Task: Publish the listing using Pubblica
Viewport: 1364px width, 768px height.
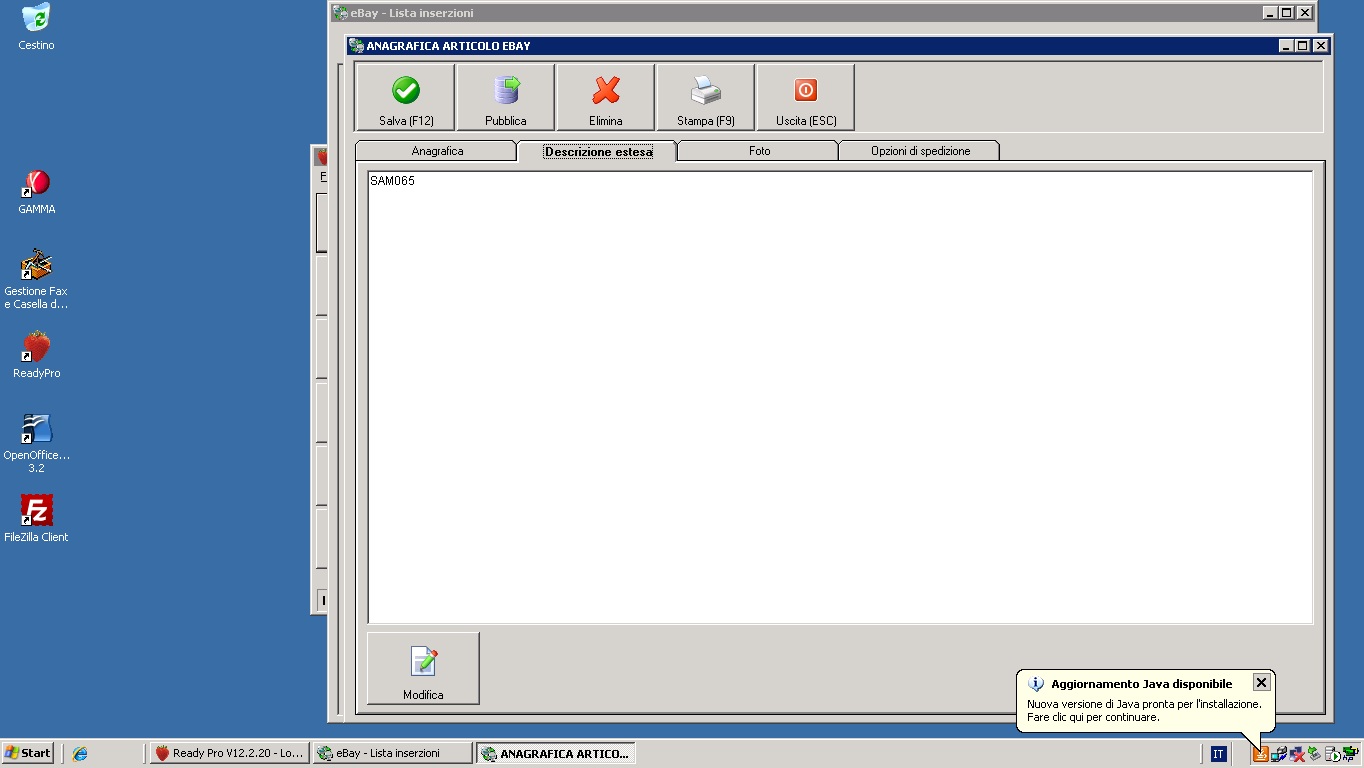Action: [506, 98]
